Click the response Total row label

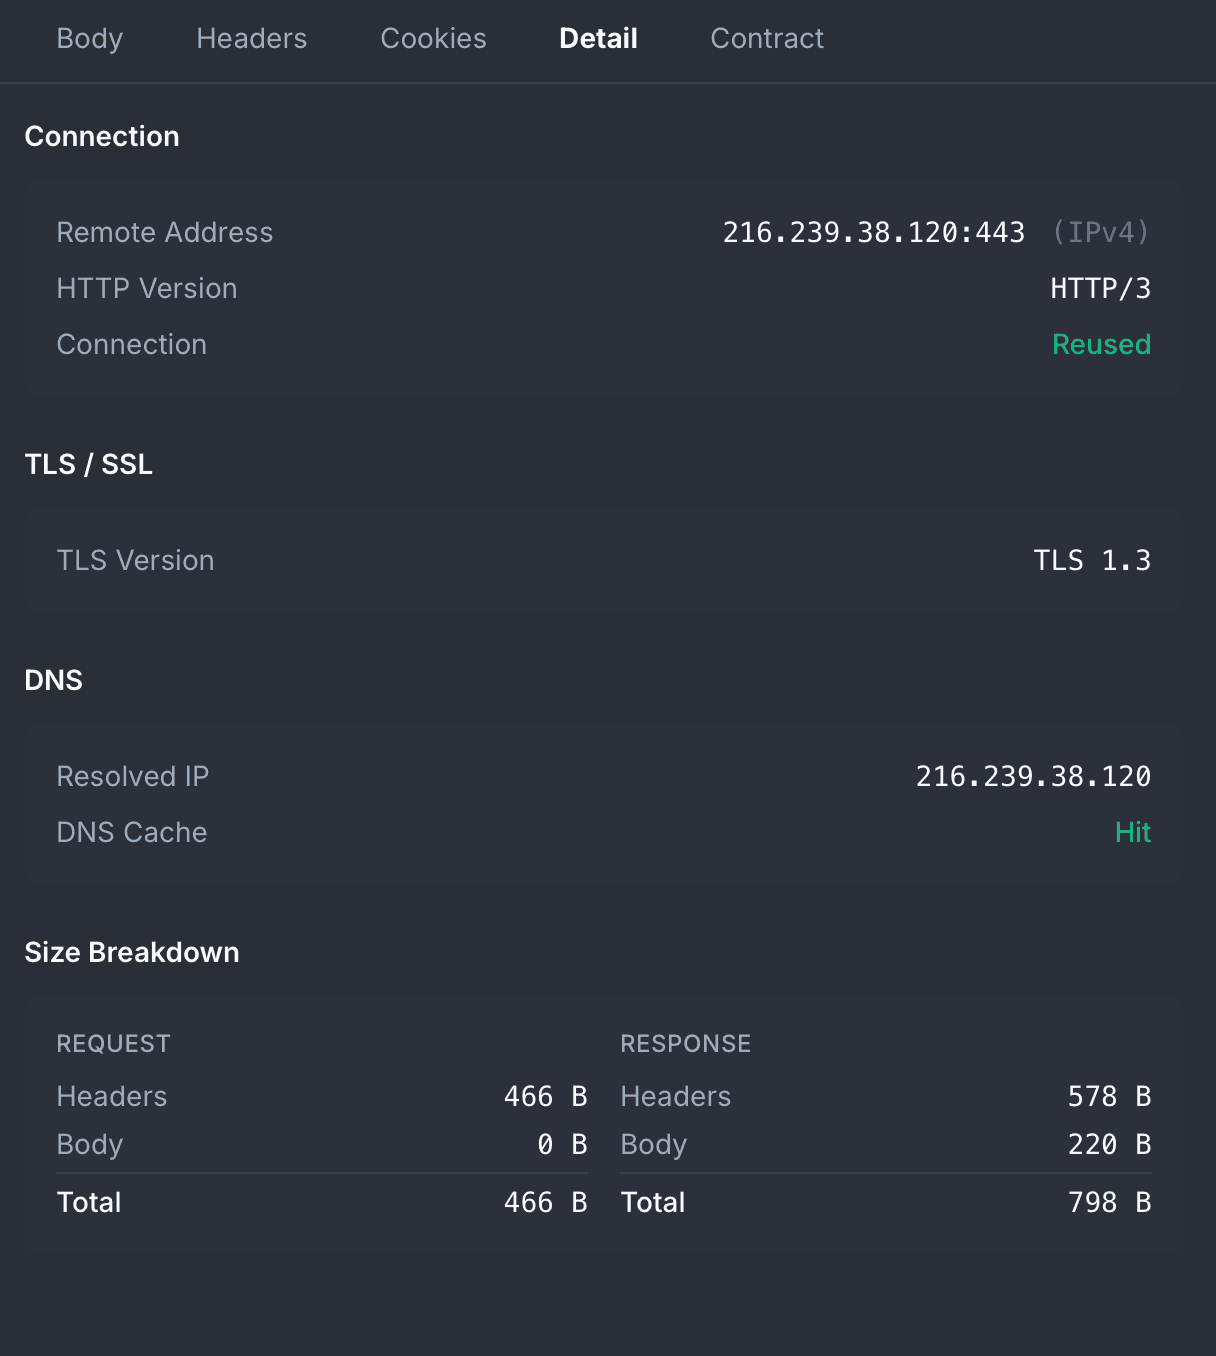[x=653, y=1202]
